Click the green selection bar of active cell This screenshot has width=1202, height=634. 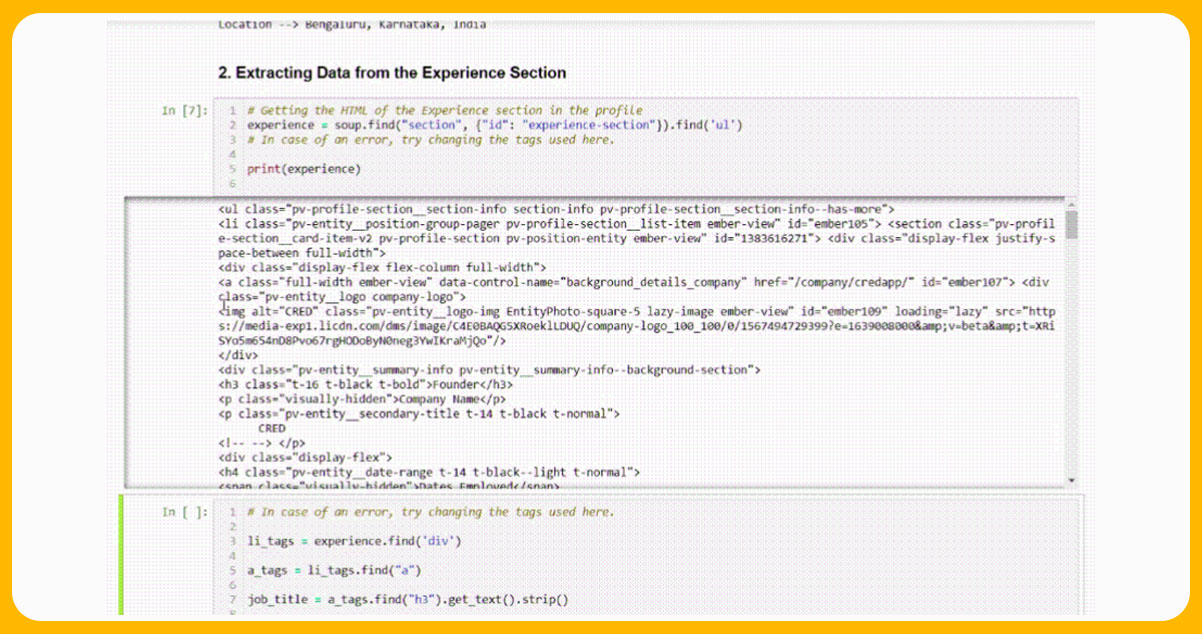121,555
